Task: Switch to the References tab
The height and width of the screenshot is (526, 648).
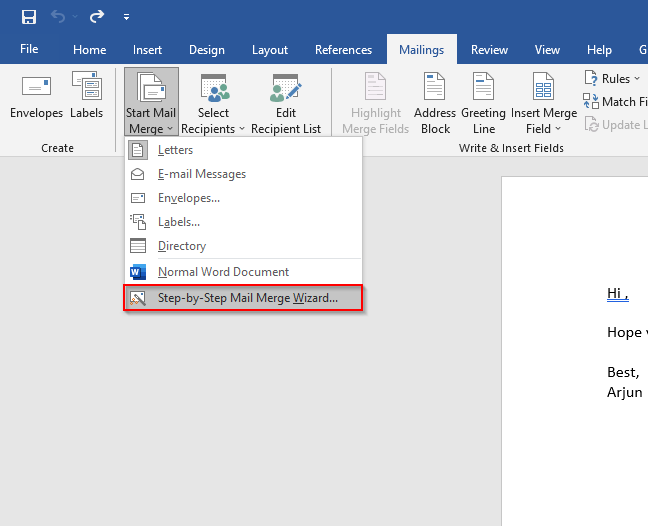Action: [343, 50]
